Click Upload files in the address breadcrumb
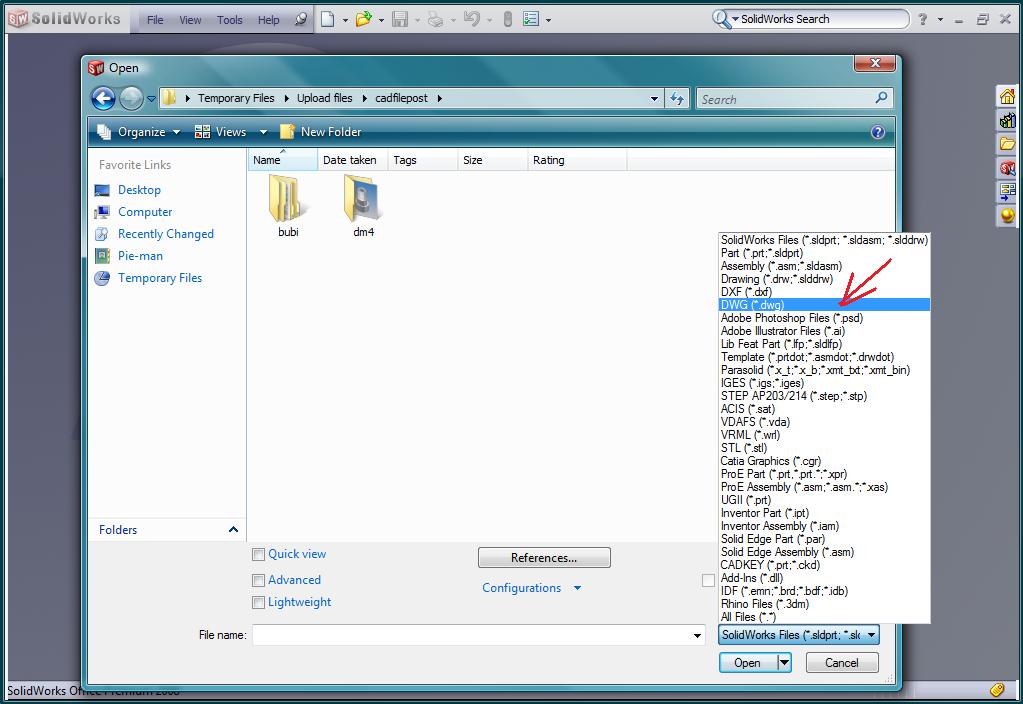Image resolution: width=1023 pixels, height=704 pixels. tap(324, 98)
